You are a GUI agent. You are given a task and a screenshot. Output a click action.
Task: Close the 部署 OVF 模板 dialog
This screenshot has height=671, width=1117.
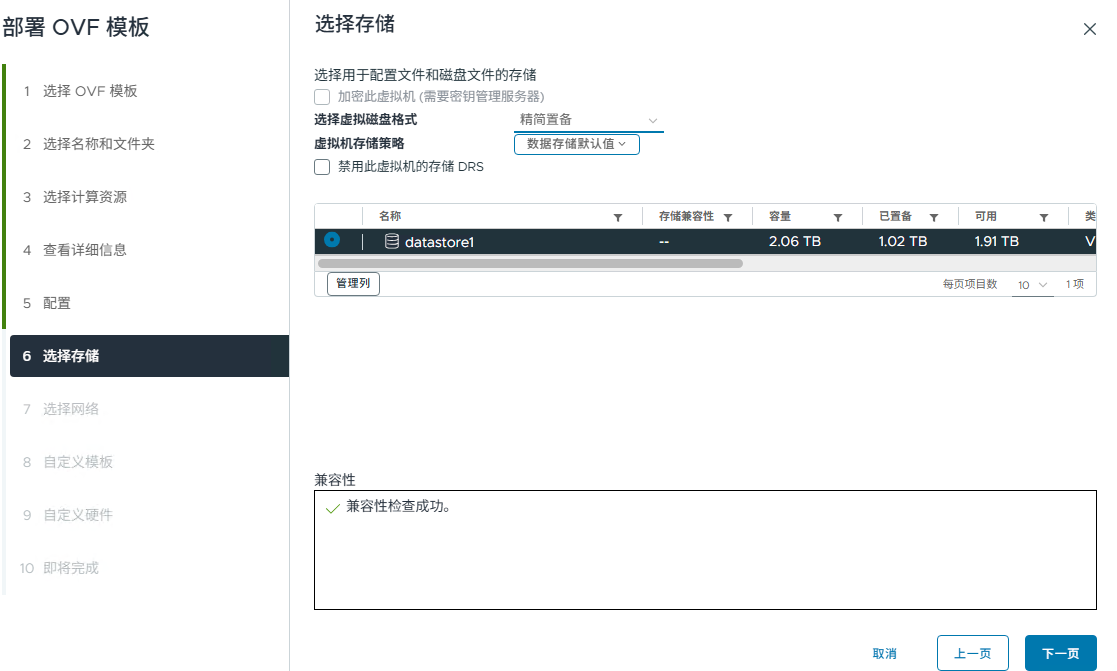[x=1090, y=30]
